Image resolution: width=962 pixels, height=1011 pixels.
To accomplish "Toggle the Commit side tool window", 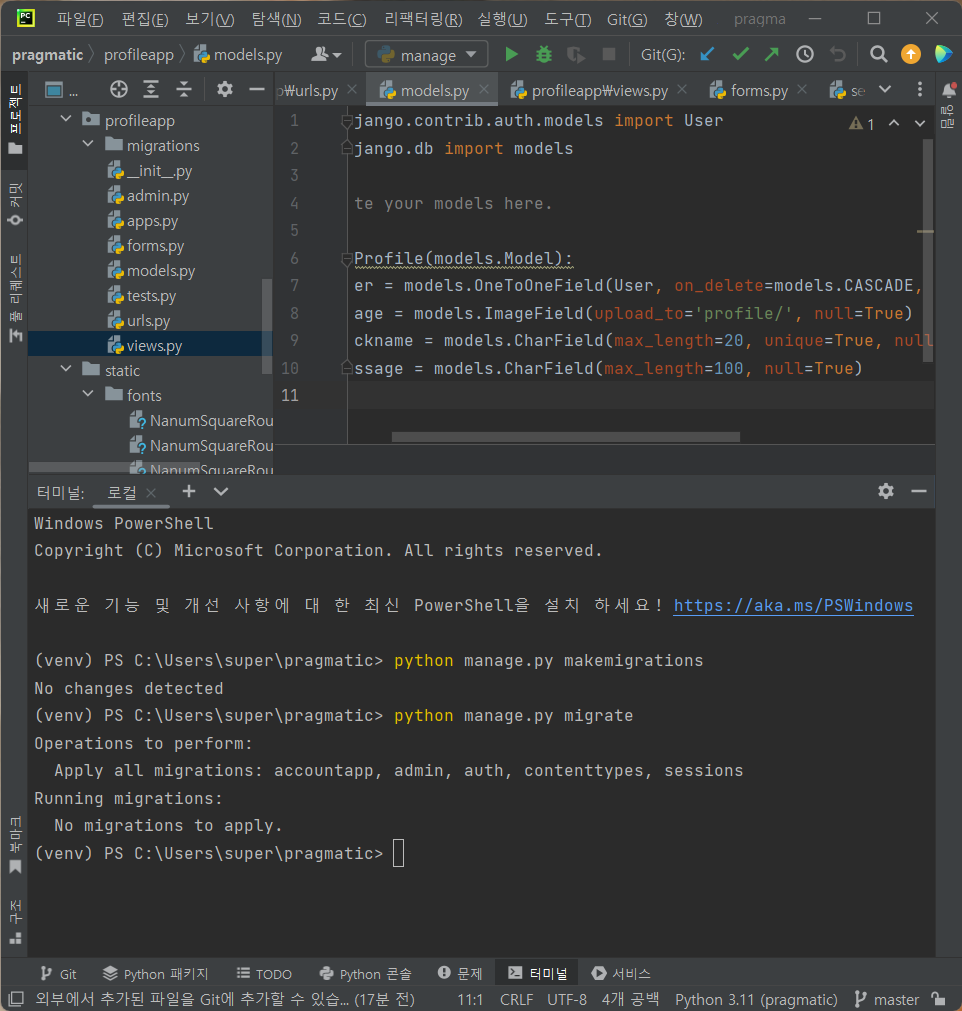I will tap(15, 204).
